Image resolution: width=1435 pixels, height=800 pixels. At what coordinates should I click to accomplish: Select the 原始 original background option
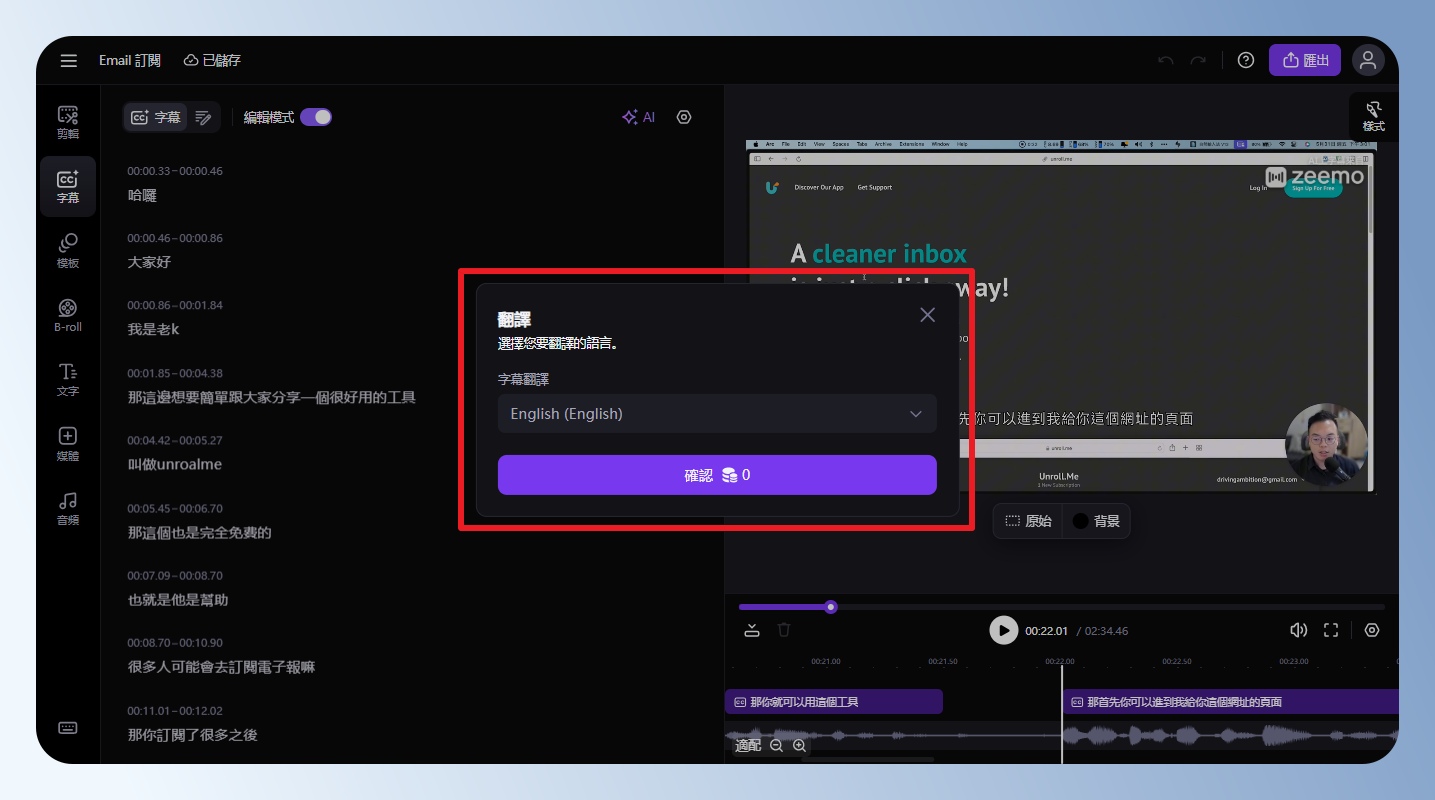tap(1028, 521)
